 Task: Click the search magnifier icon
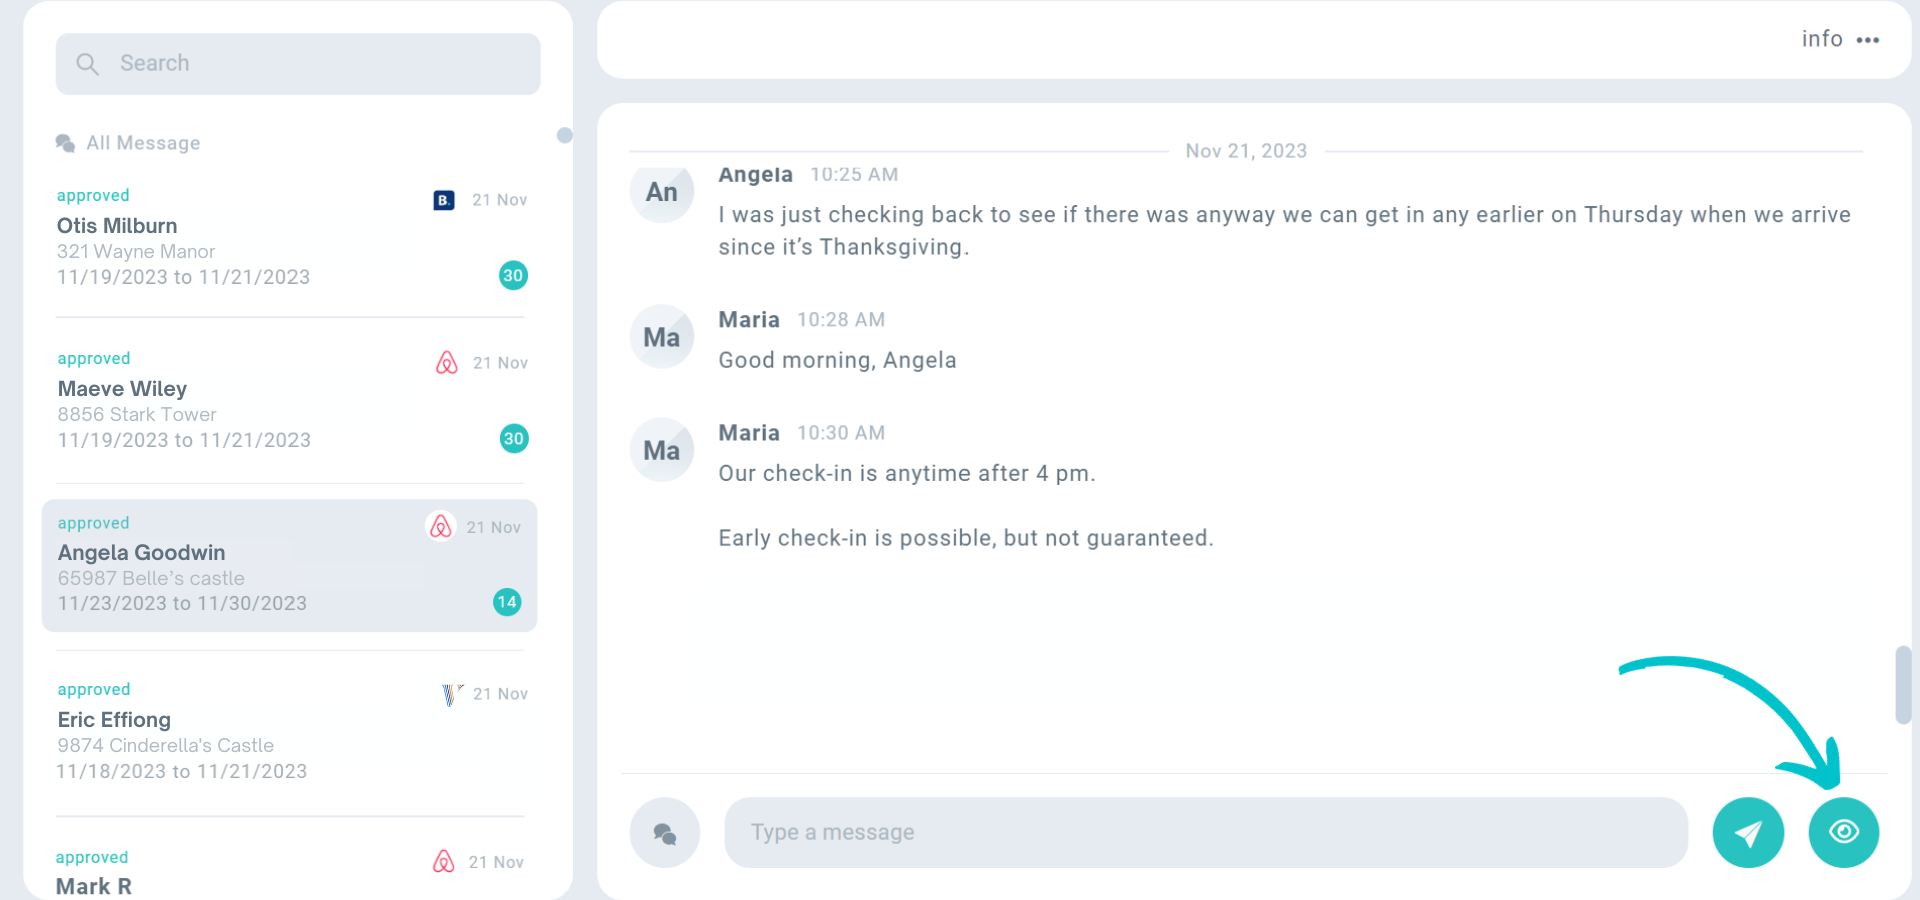click(88, 64)
